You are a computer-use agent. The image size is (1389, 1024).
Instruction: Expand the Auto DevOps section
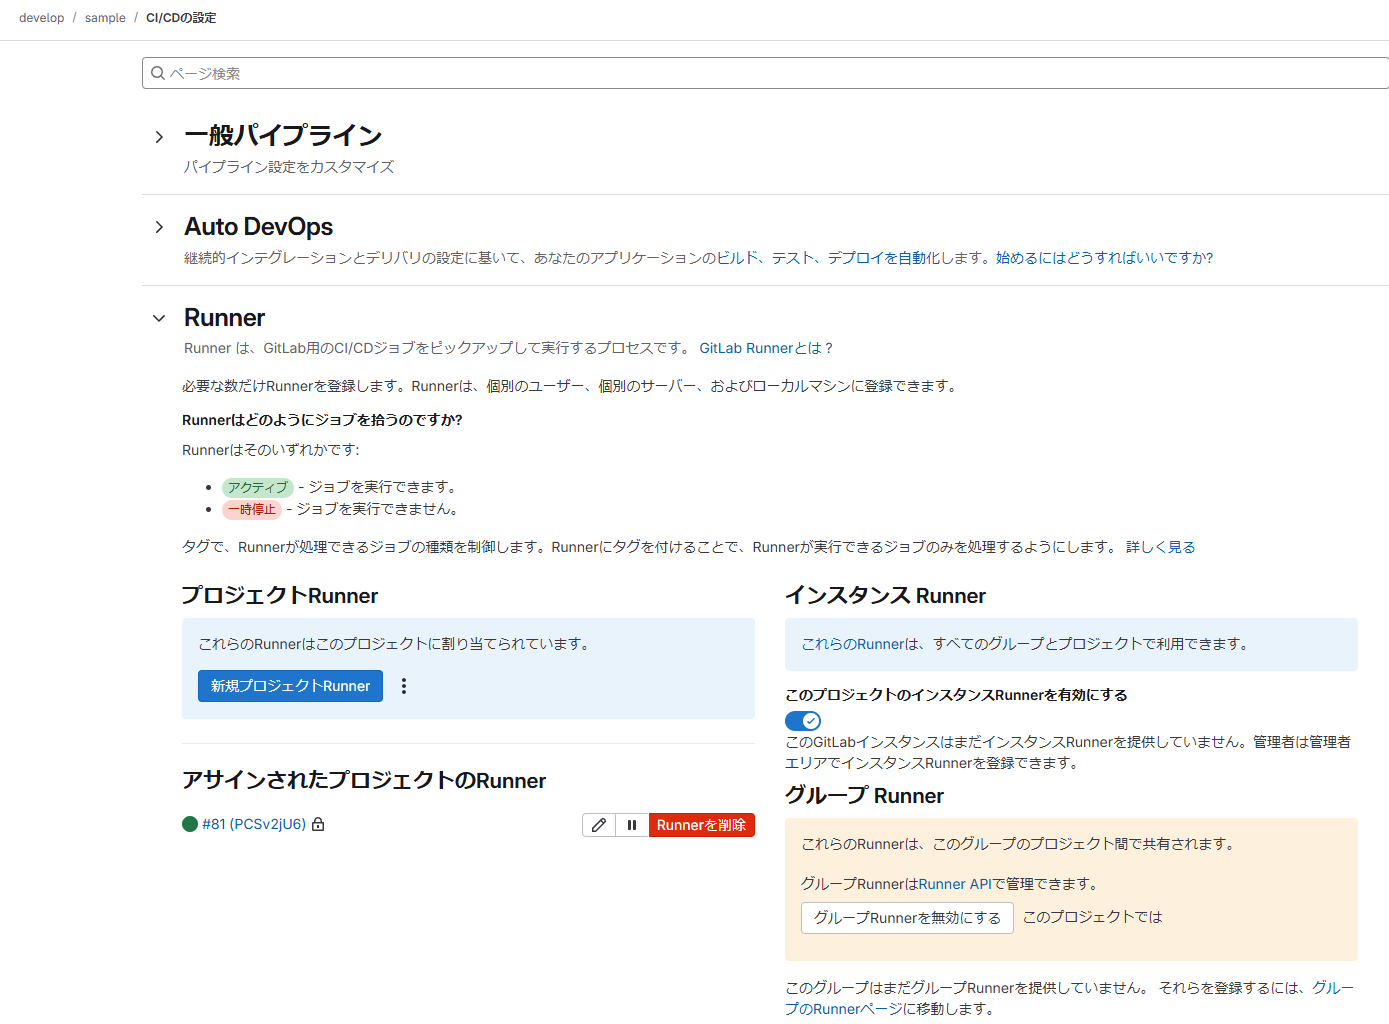coord(159,226)
